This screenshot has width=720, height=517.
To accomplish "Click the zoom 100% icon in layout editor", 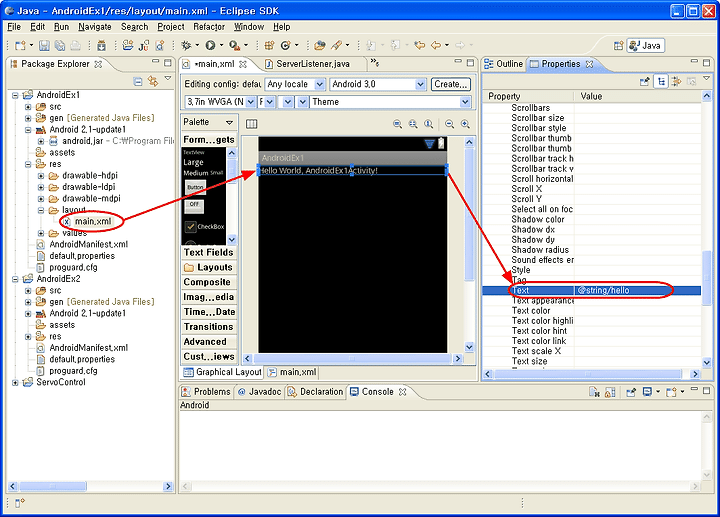I will (428, 124).
